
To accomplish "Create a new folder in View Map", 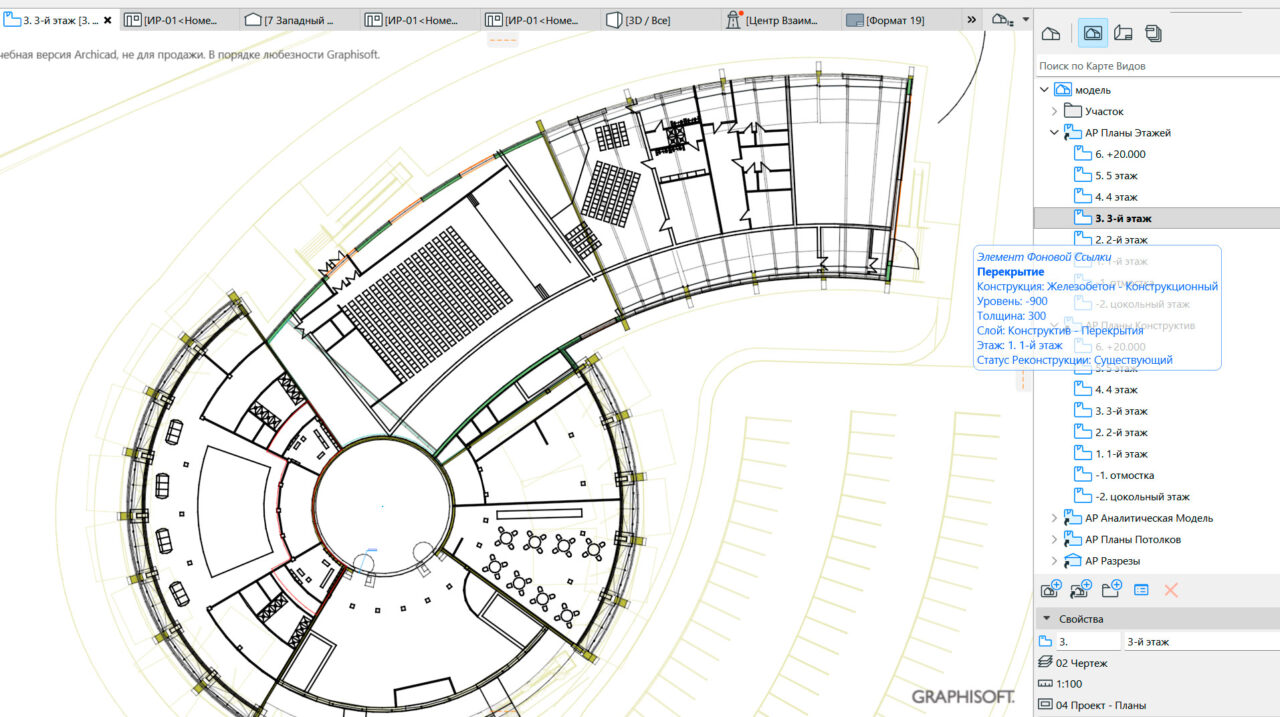I will (1111, 590).
